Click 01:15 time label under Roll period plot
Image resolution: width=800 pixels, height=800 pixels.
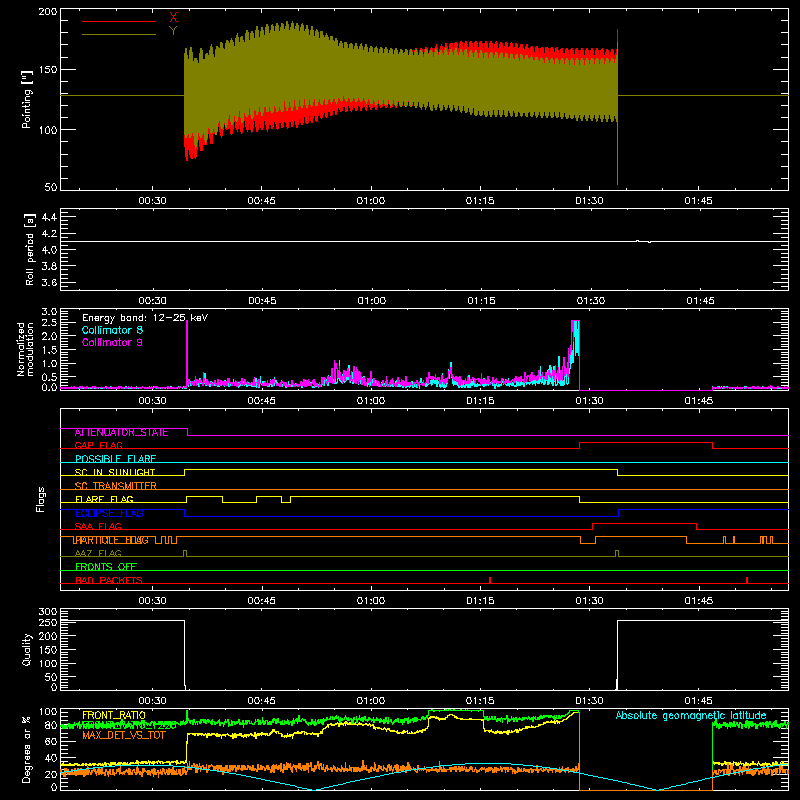(x=481, y=301)
